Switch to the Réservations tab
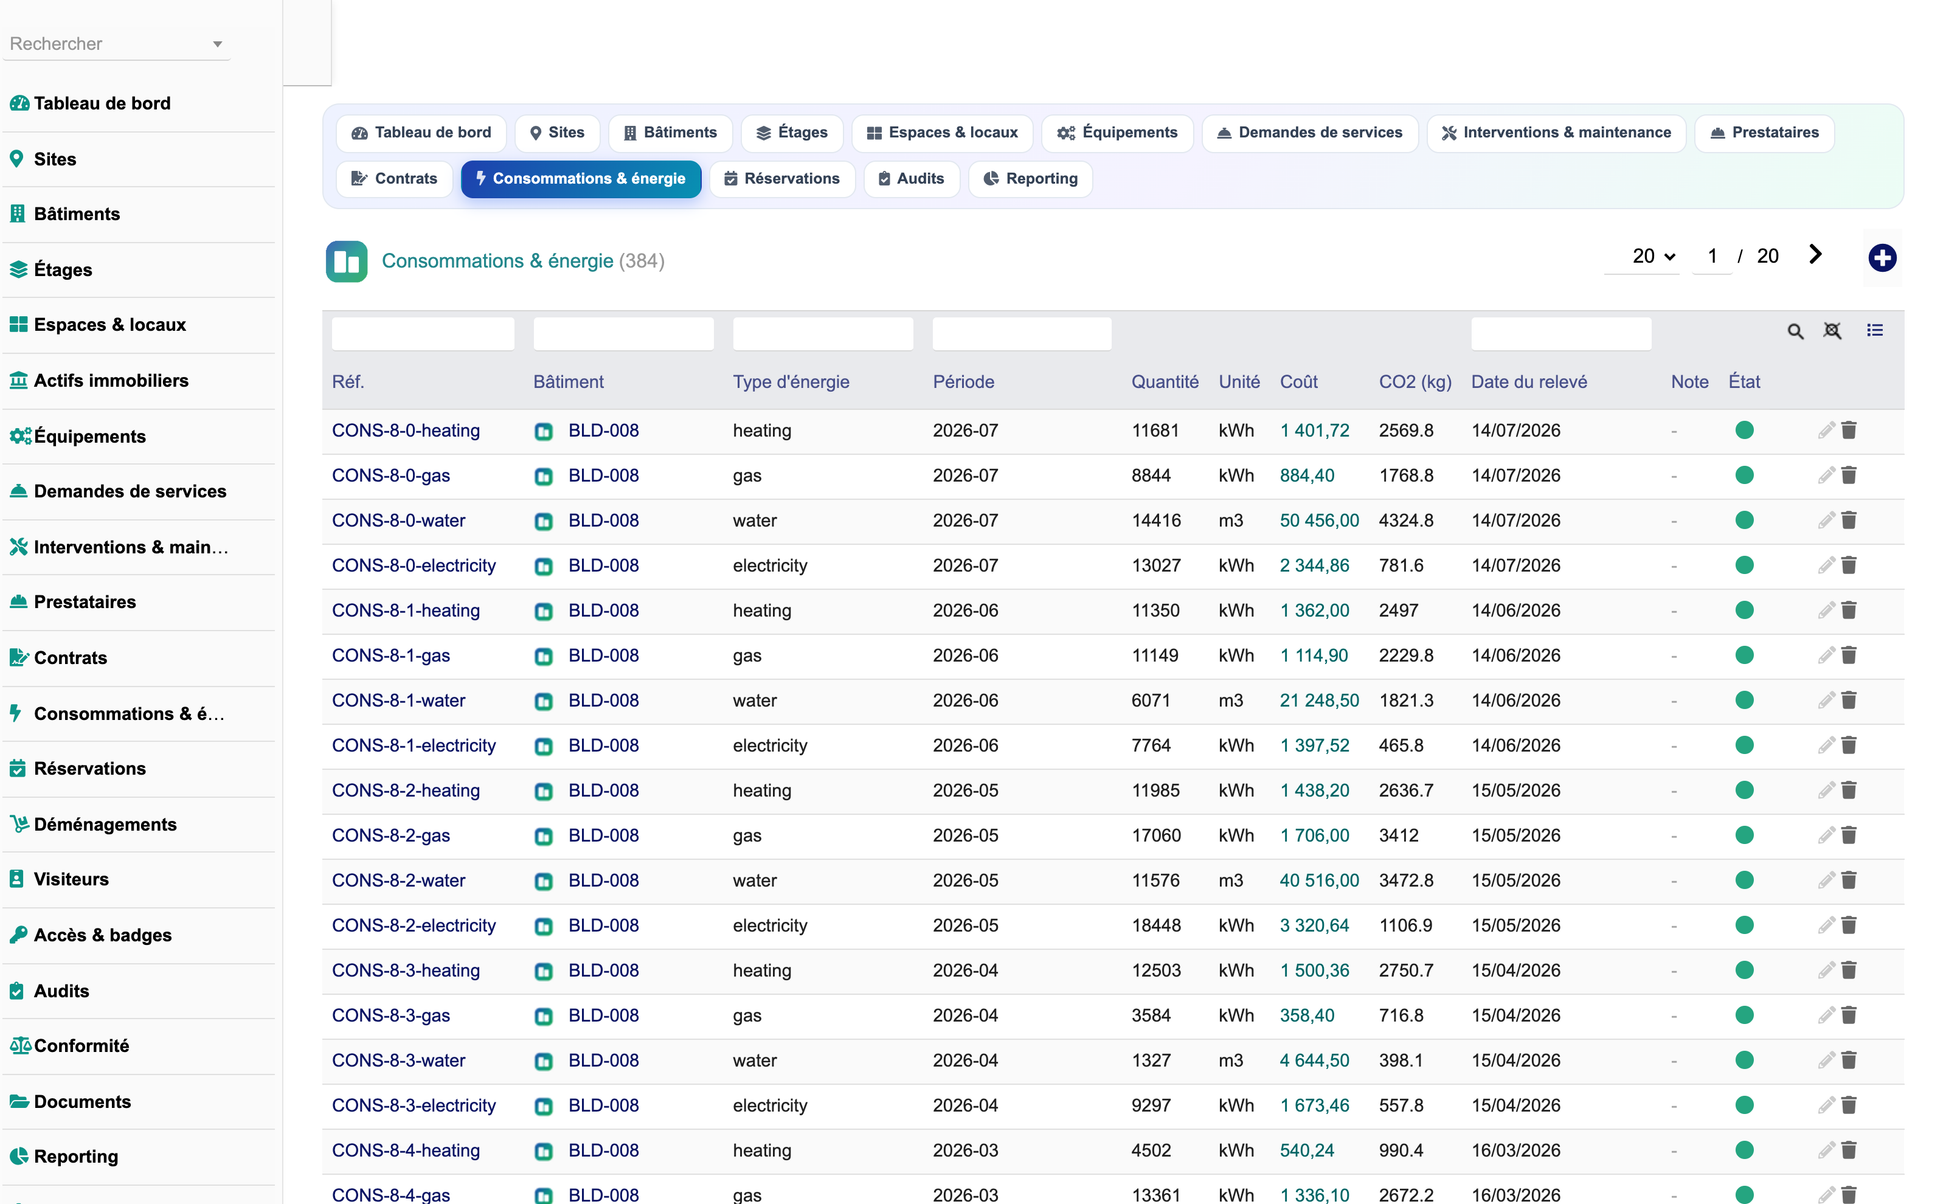Viewport: 1946px width, 1204px height. [x=782, y=179]
